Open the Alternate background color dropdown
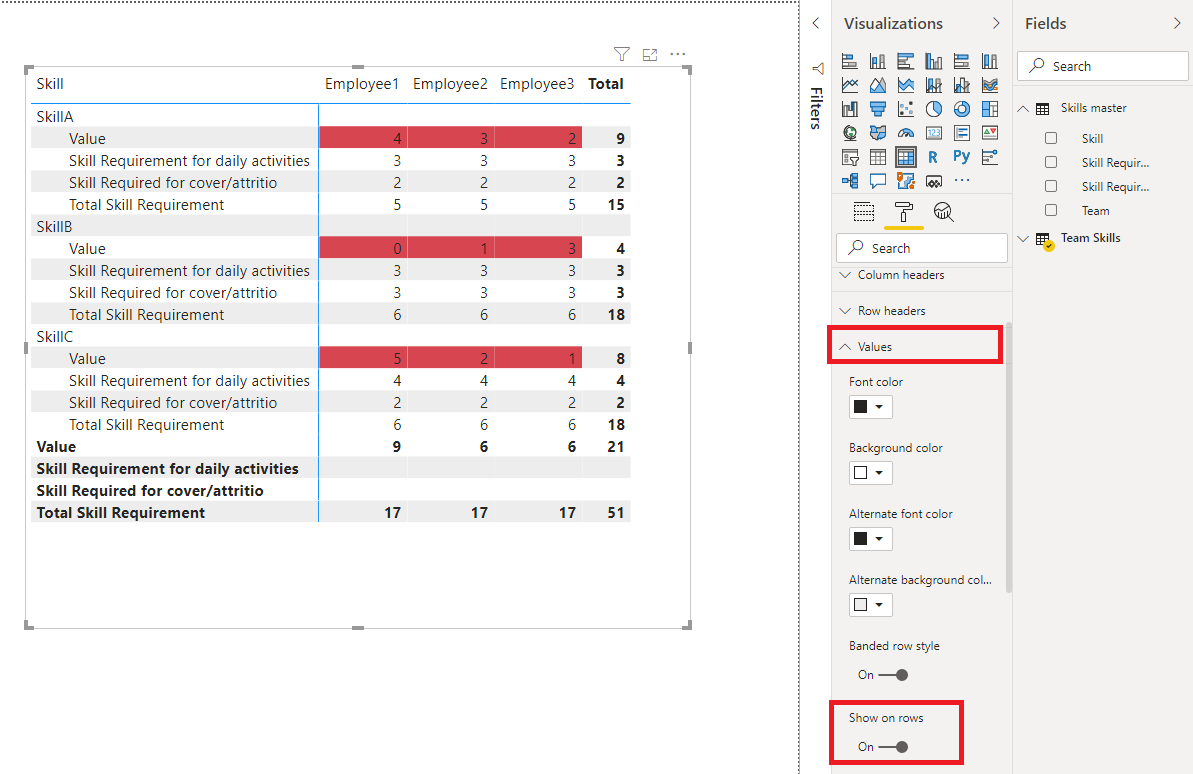1193x774 pixels. 870,605
